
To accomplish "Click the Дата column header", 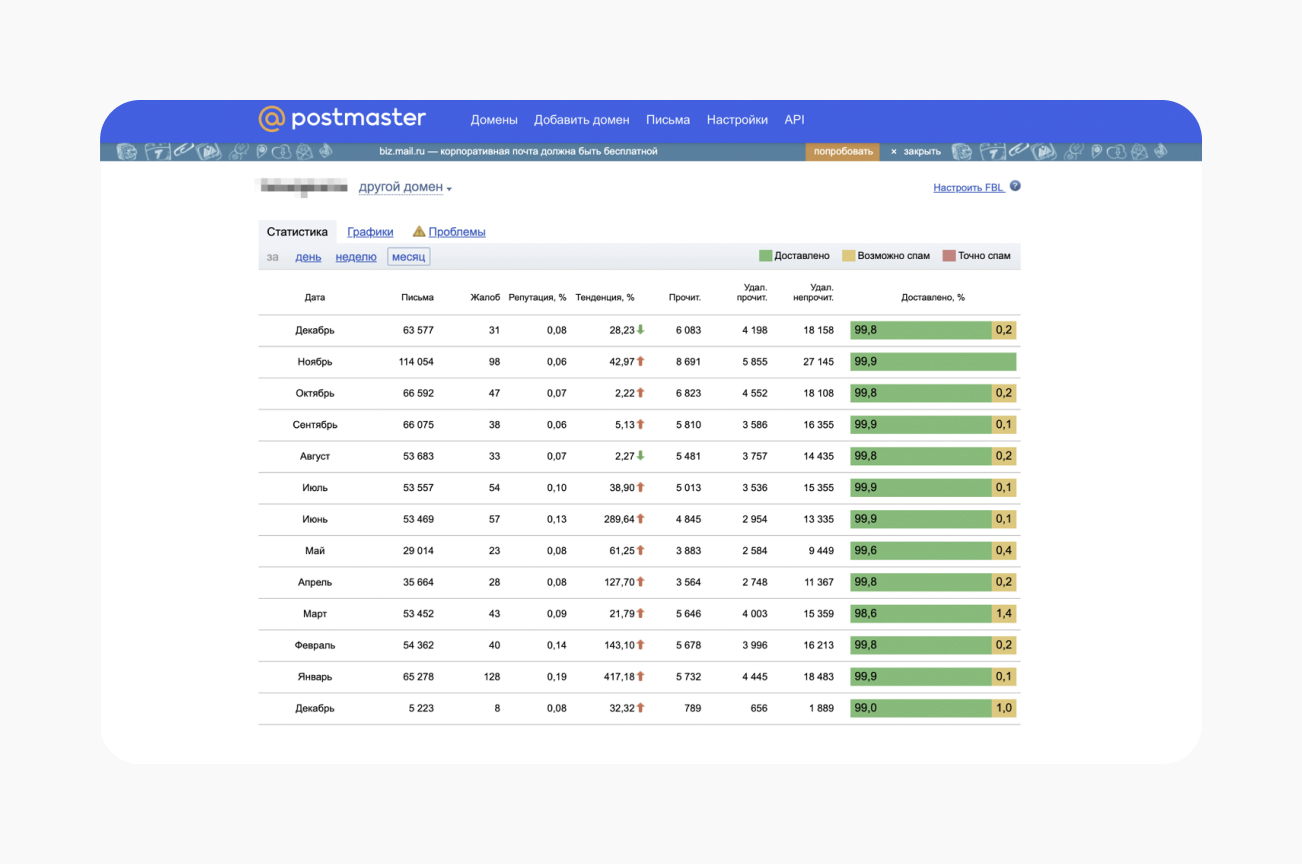I will click(315, 298).
